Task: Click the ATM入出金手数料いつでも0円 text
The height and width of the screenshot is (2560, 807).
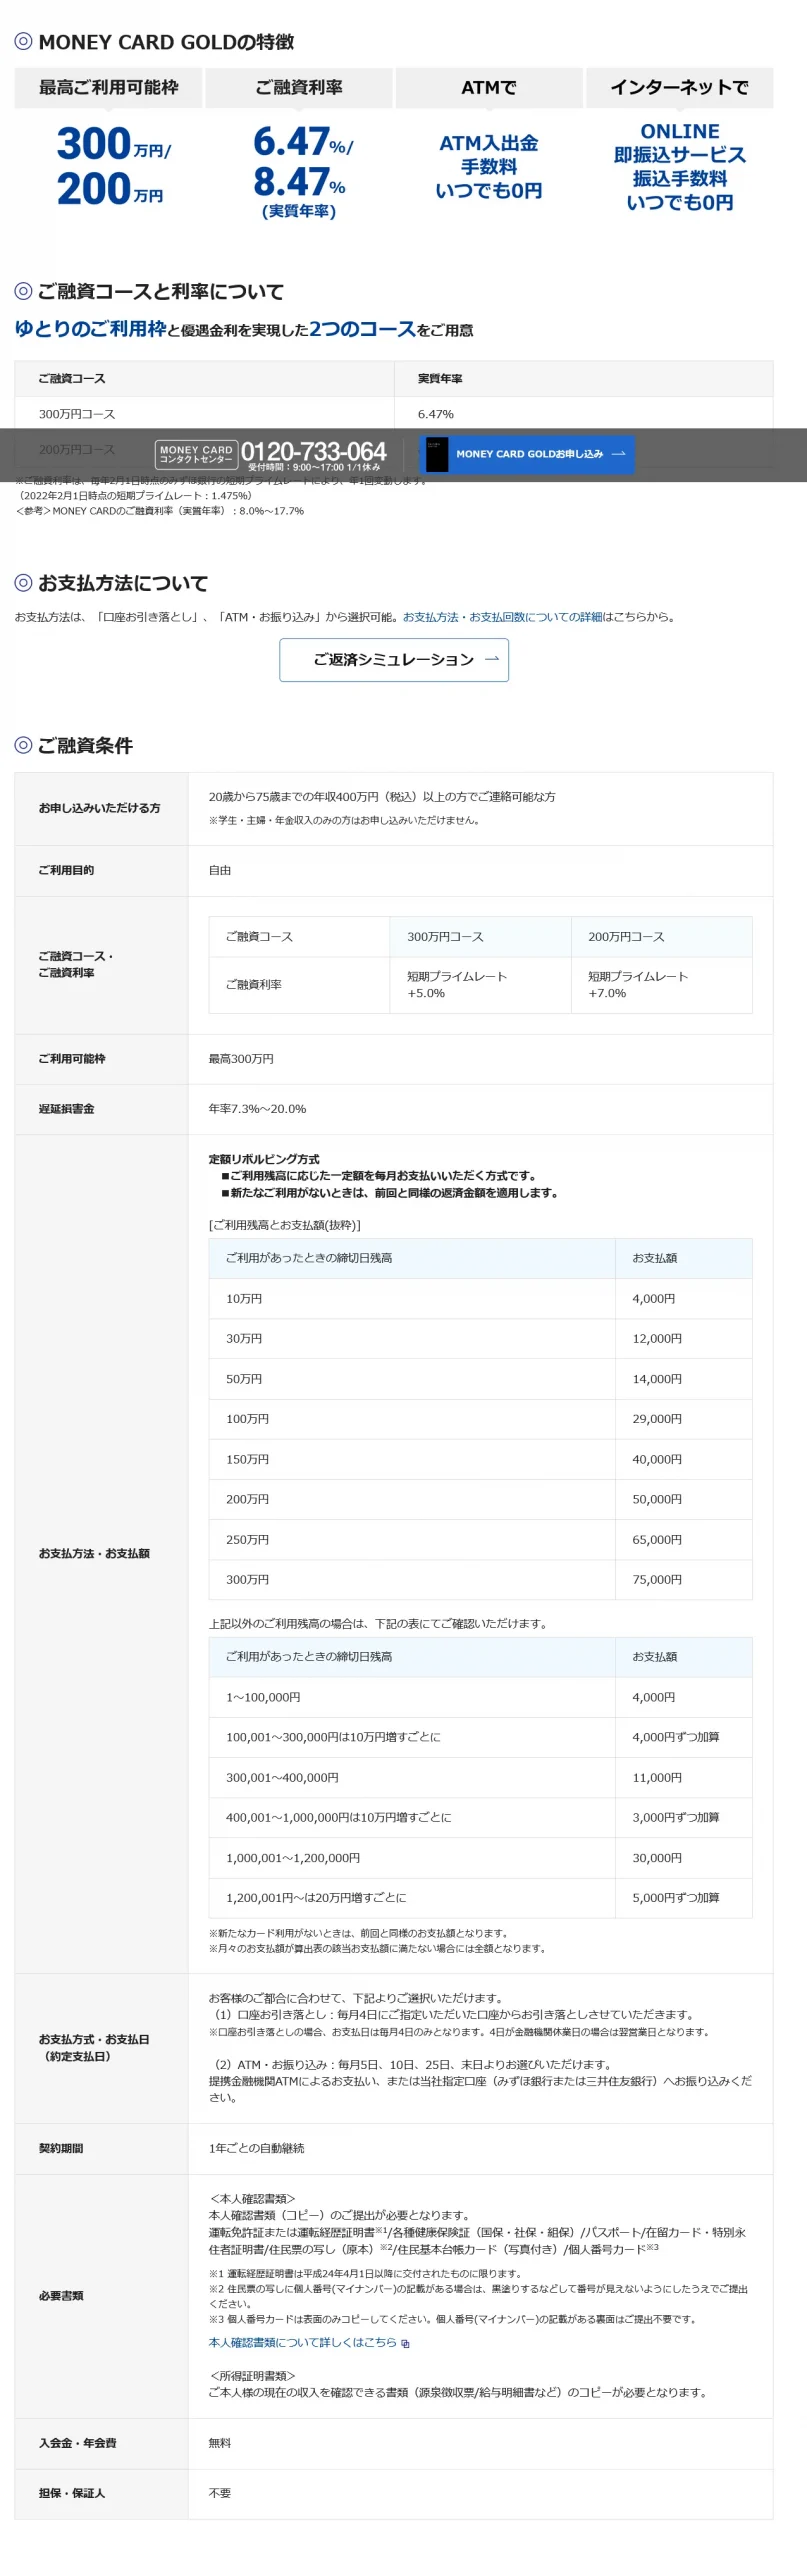Action: pos(489,167)
